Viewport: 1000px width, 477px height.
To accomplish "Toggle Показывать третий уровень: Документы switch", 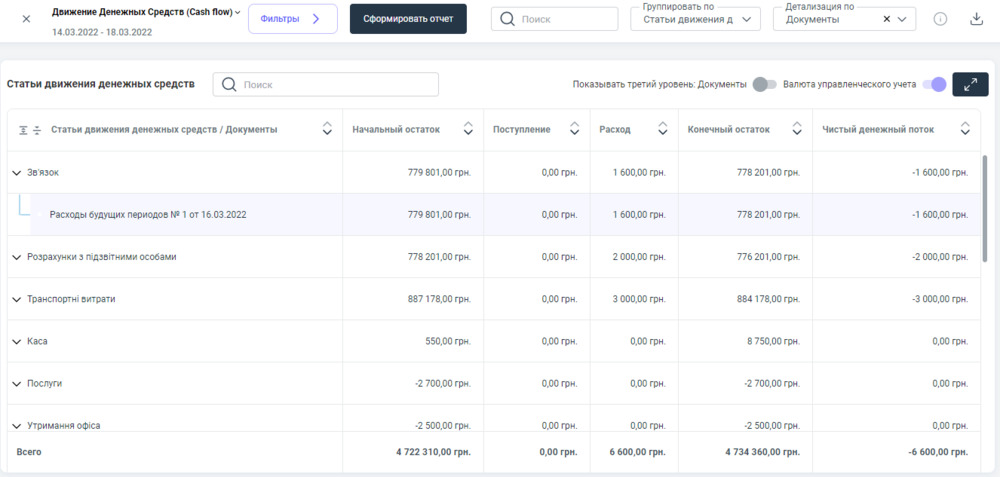I will 764,85.
